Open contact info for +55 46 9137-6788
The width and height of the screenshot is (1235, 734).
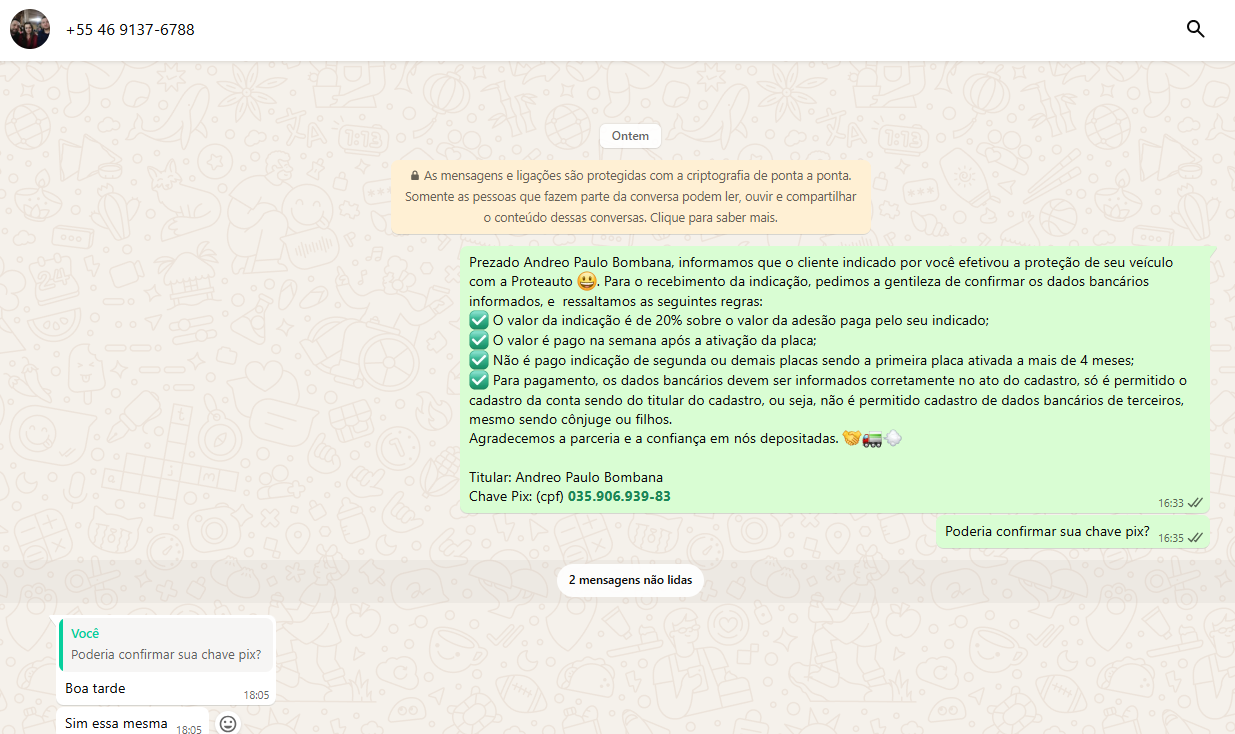pos(130,30)
